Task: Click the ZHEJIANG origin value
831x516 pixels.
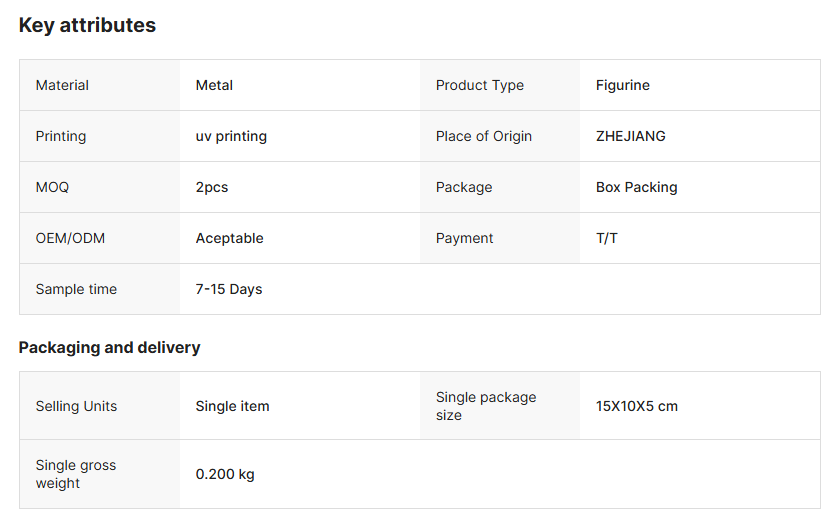Action: (x=630, y=137)
